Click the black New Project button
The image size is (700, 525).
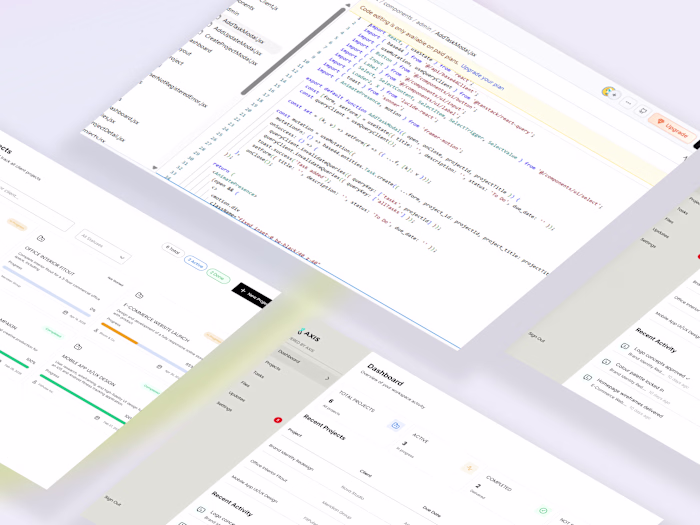(x=253, y=295)
